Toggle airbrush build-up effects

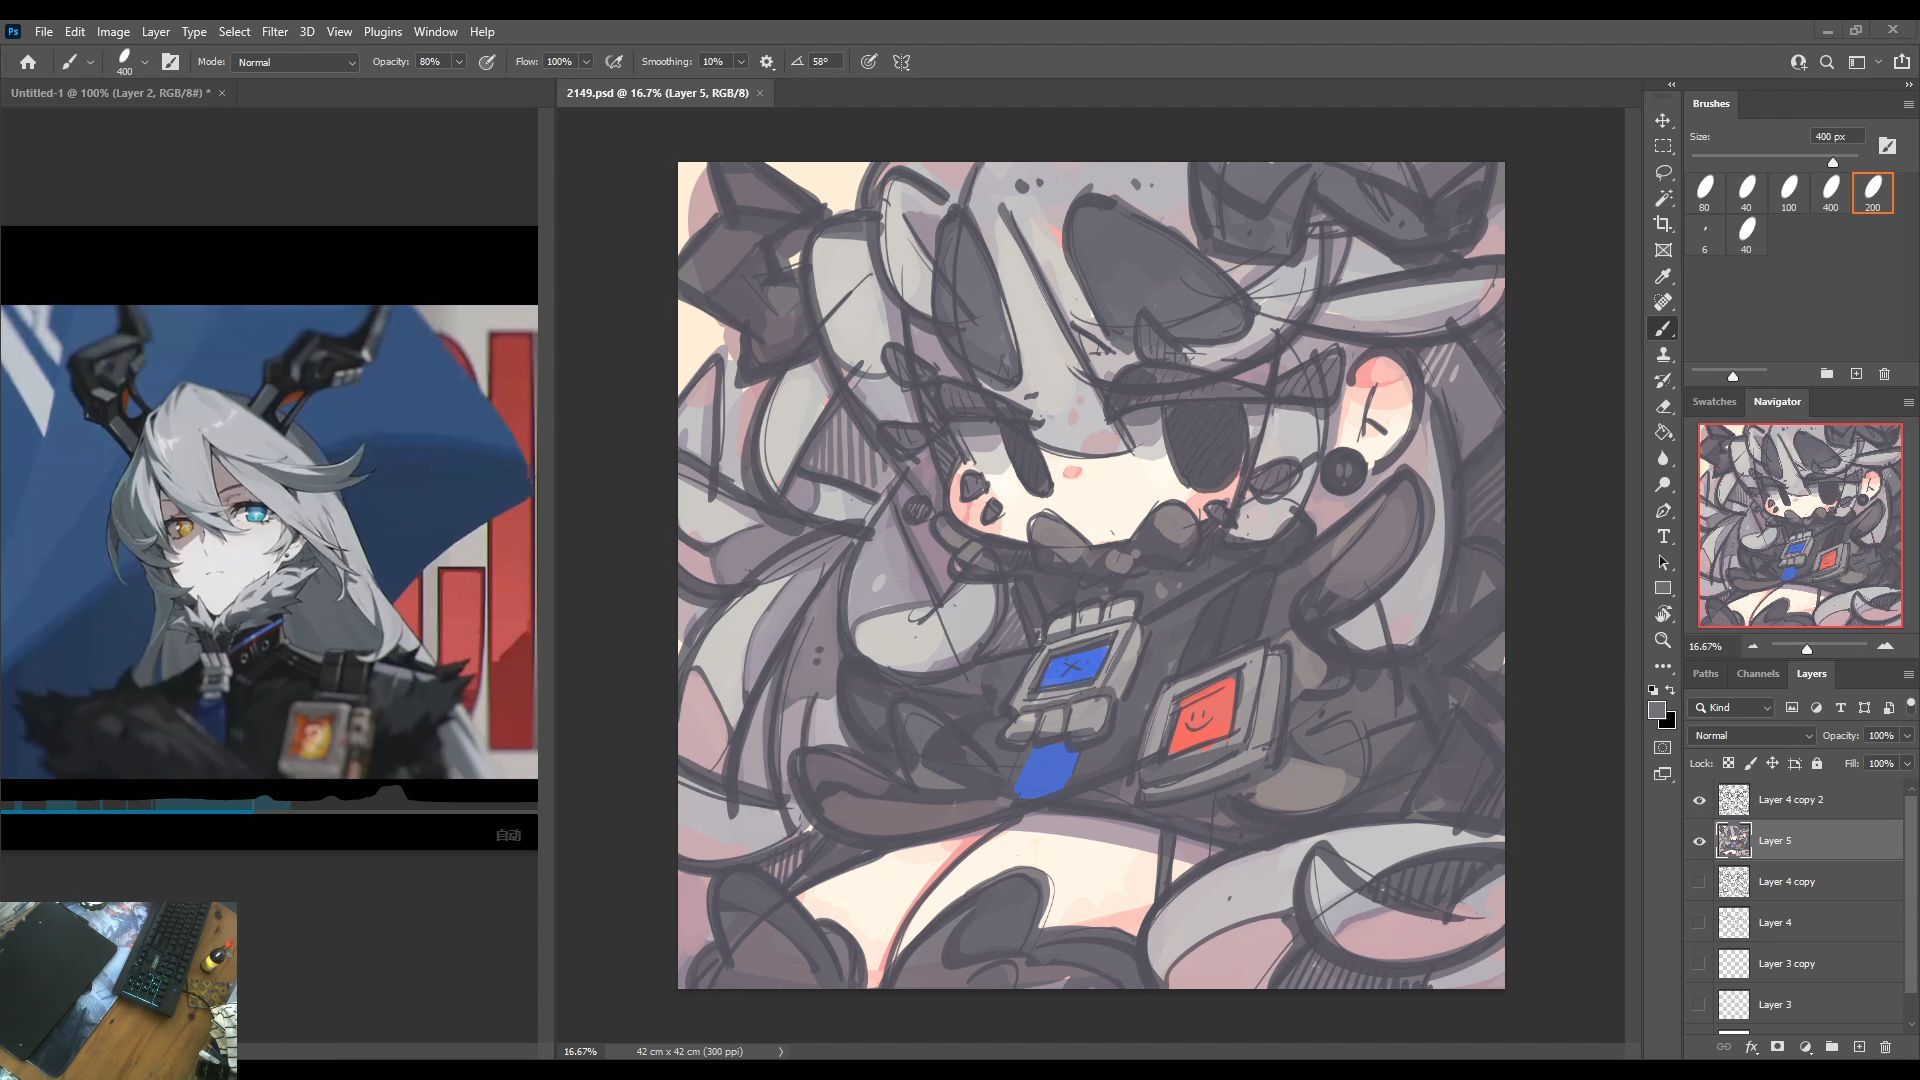click(614, 62)
